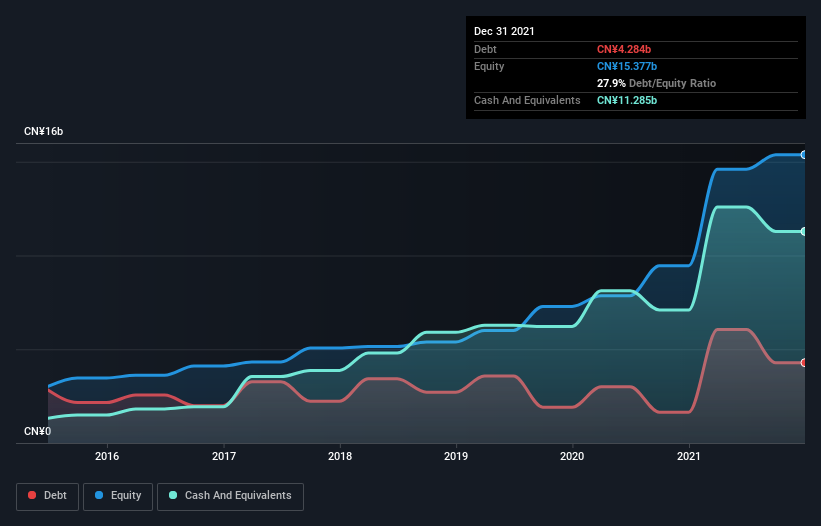Viewport: 821px width, 526px height.
Task: Click the 2020 axis label
Action: [x=572, y=456]
